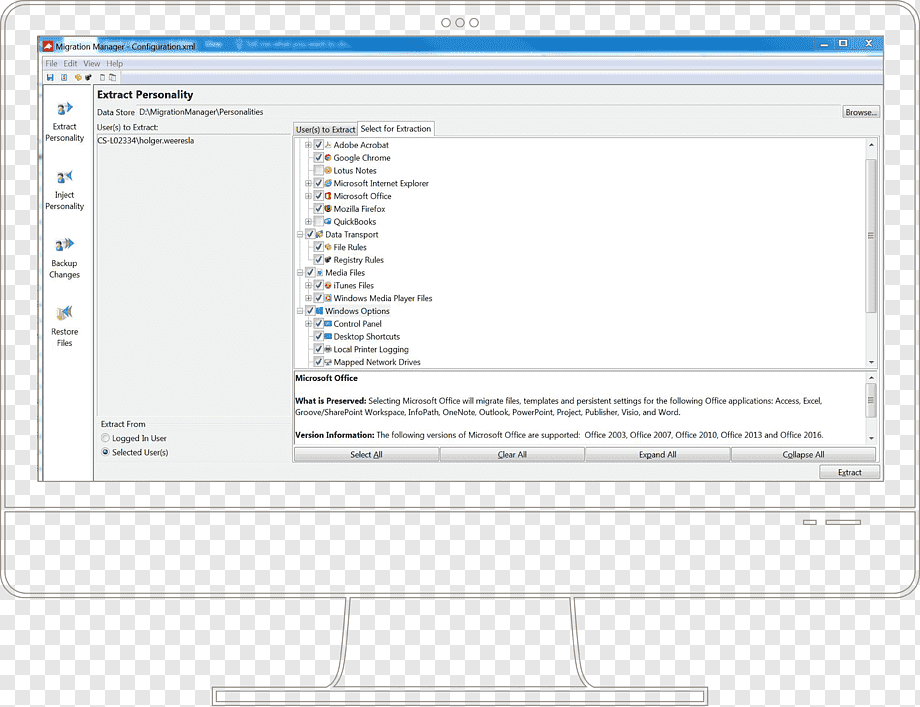Click the Collapse All button
The image size is (920, 707).
click(803, 455)
